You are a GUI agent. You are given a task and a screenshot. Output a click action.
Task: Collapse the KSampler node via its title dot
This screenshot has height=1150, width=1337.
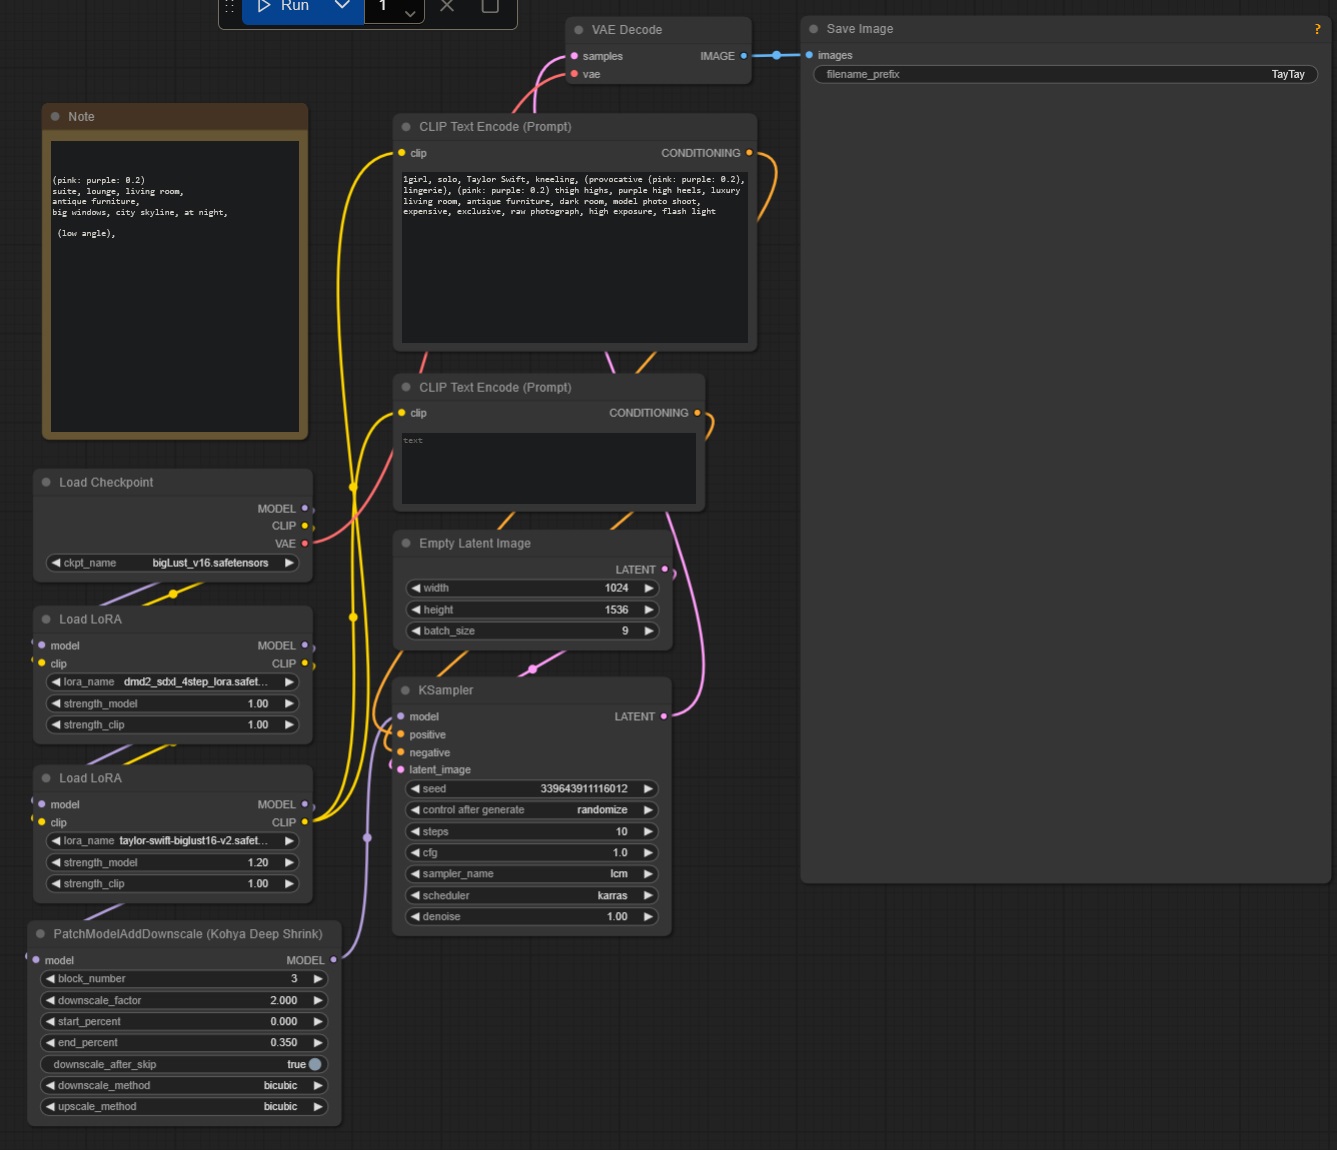pos(406,690)
